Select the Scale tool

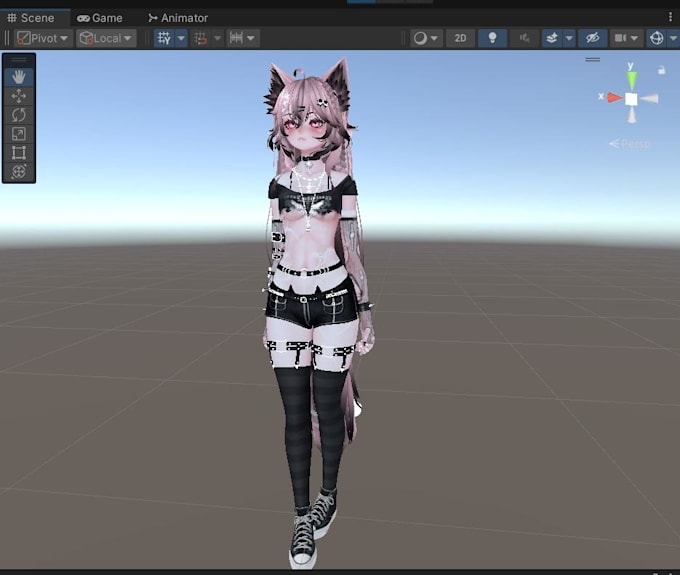click(19, 134)
